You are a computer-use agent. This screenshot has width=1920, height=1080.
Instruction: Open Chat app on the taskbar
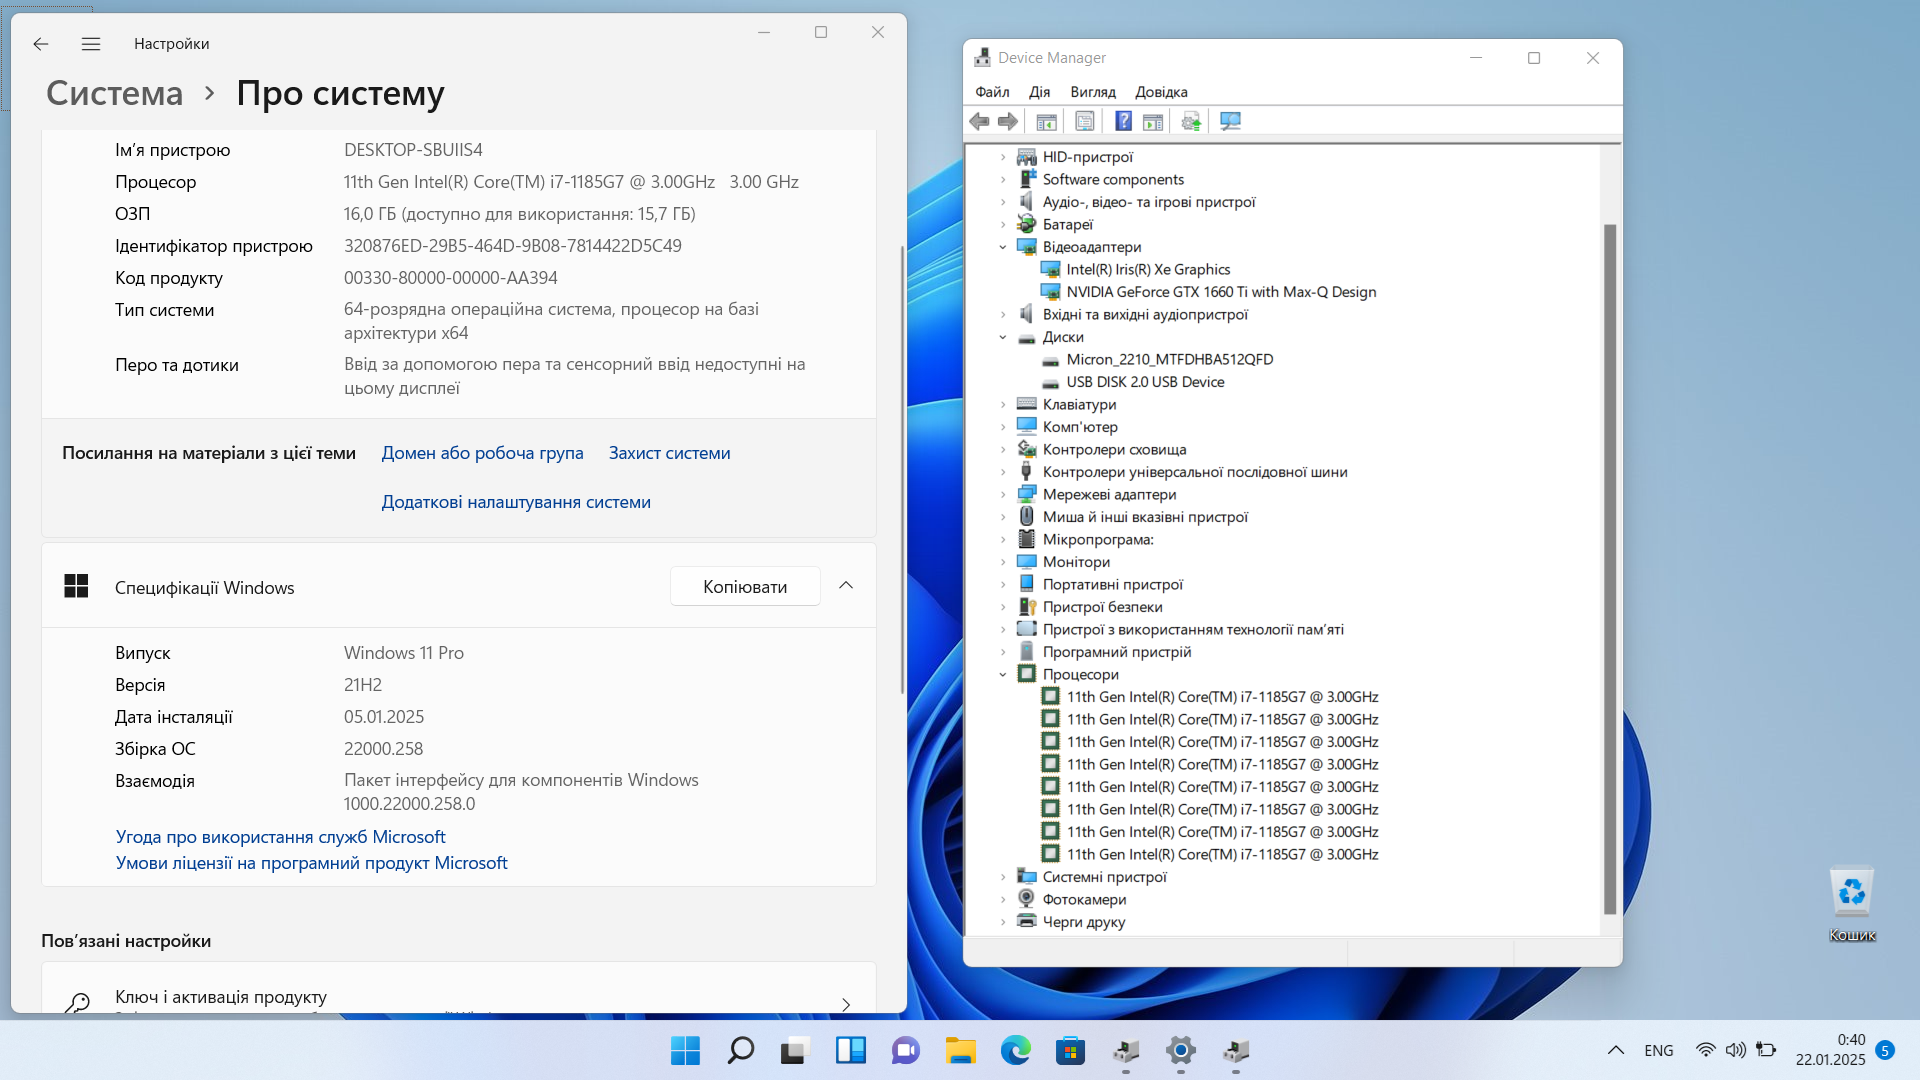pos(905,1050)
